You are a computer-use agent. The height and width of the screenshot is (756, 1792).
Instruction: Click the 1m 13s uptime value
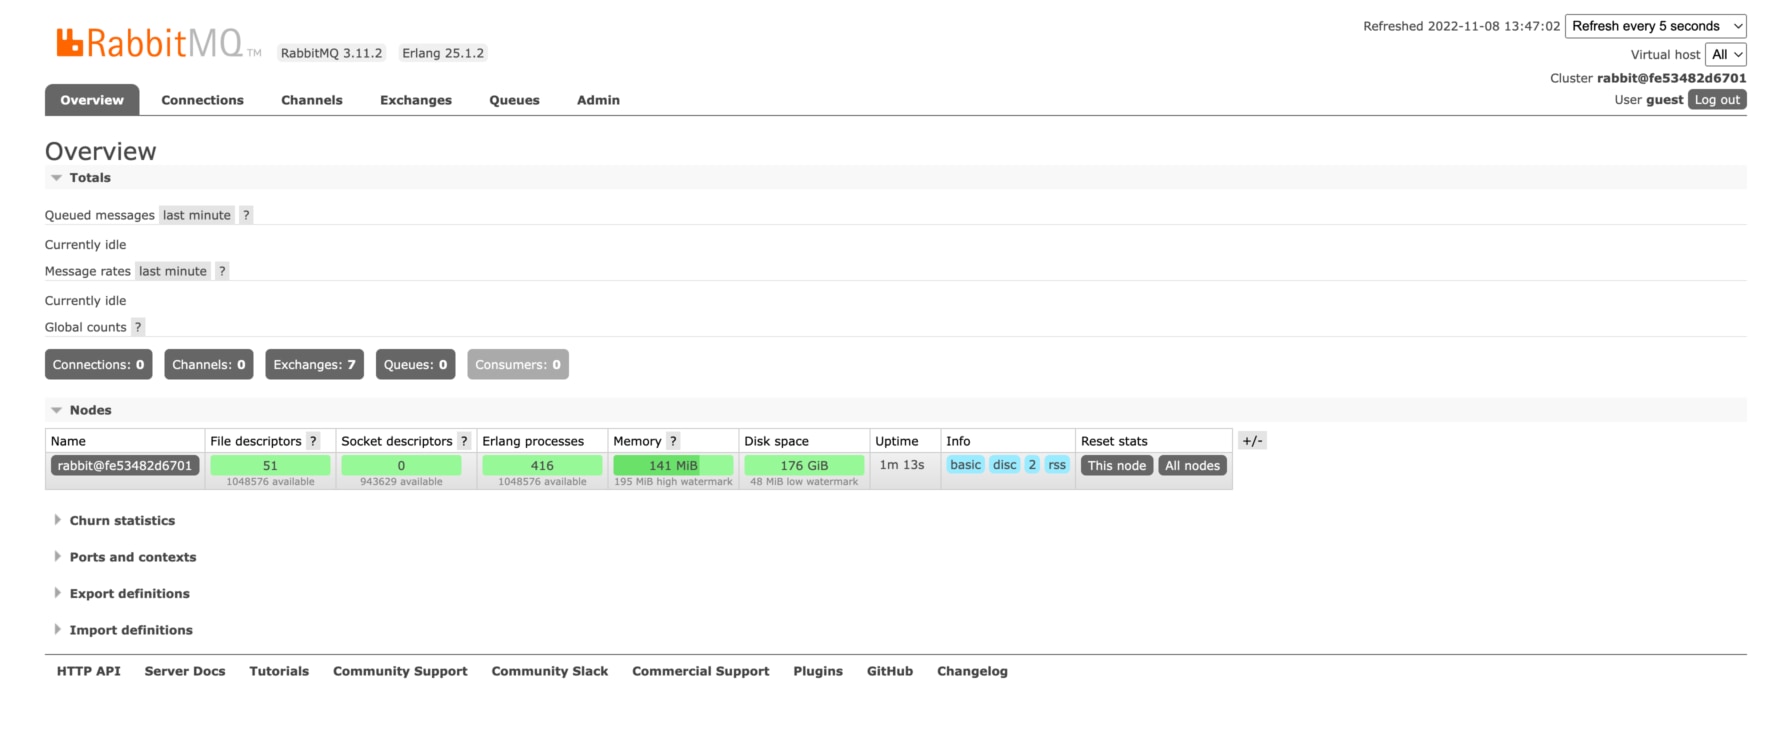[902, 465]
